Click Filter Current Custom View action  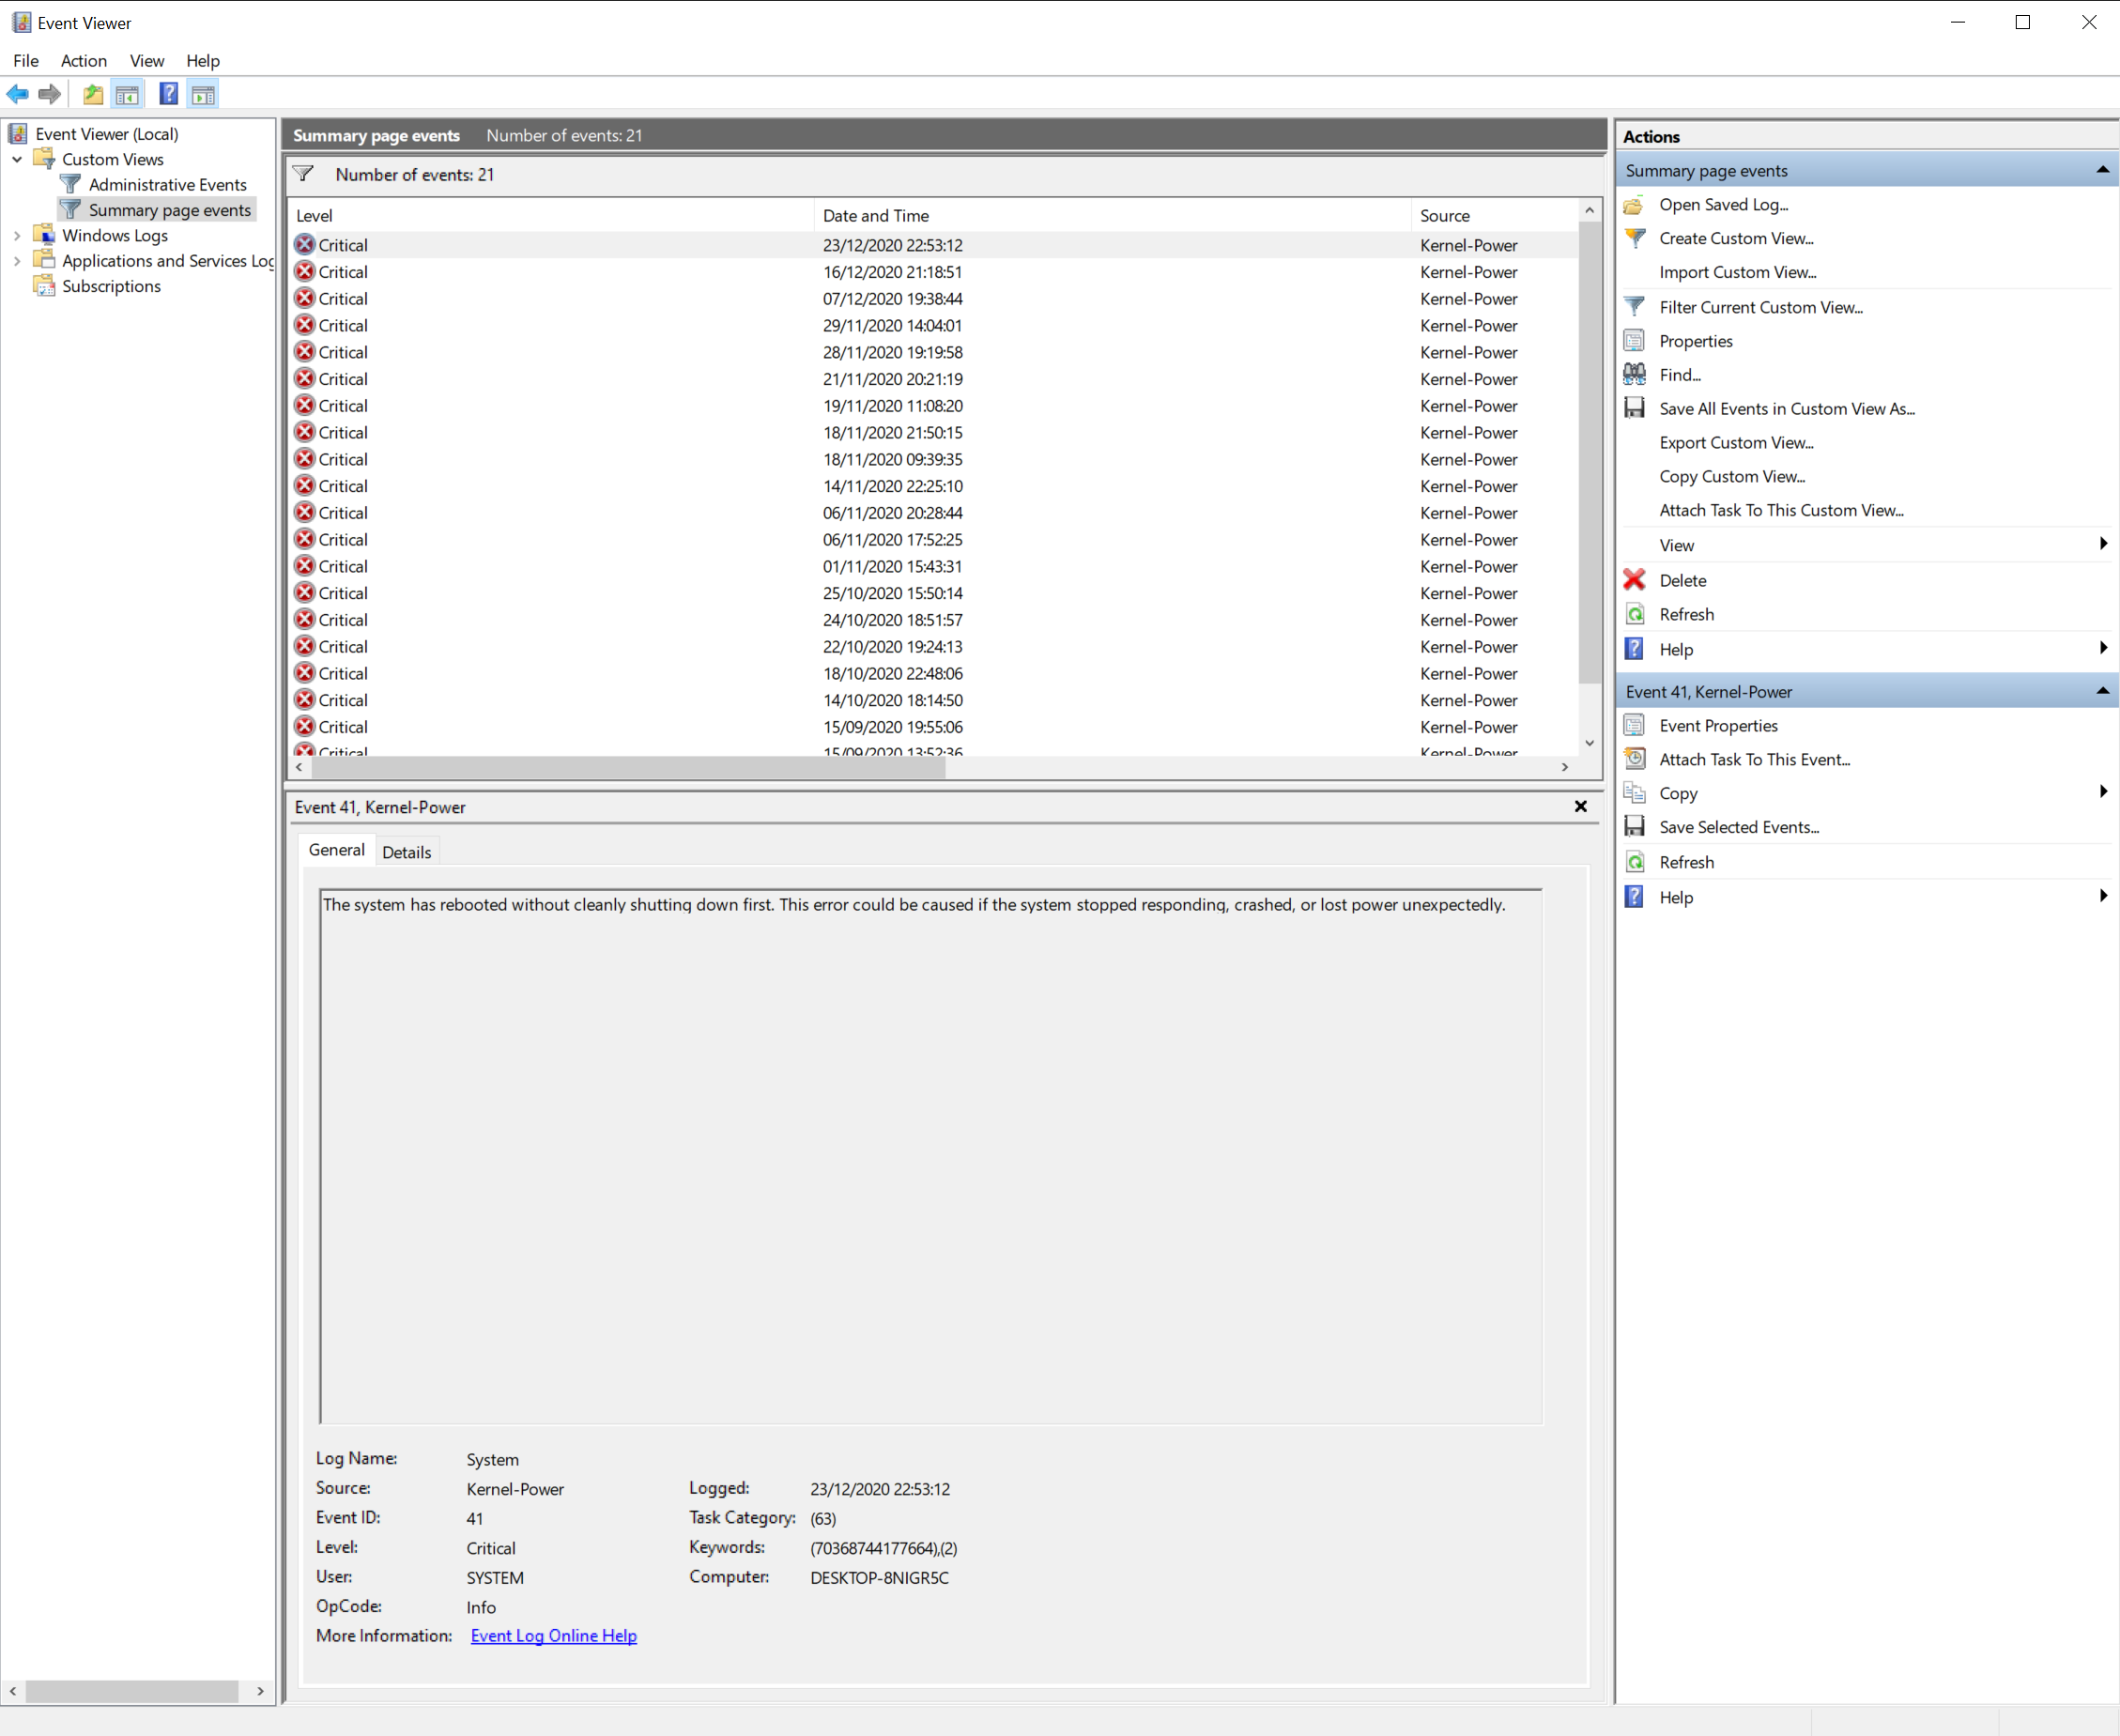[x=1760, y=307]
